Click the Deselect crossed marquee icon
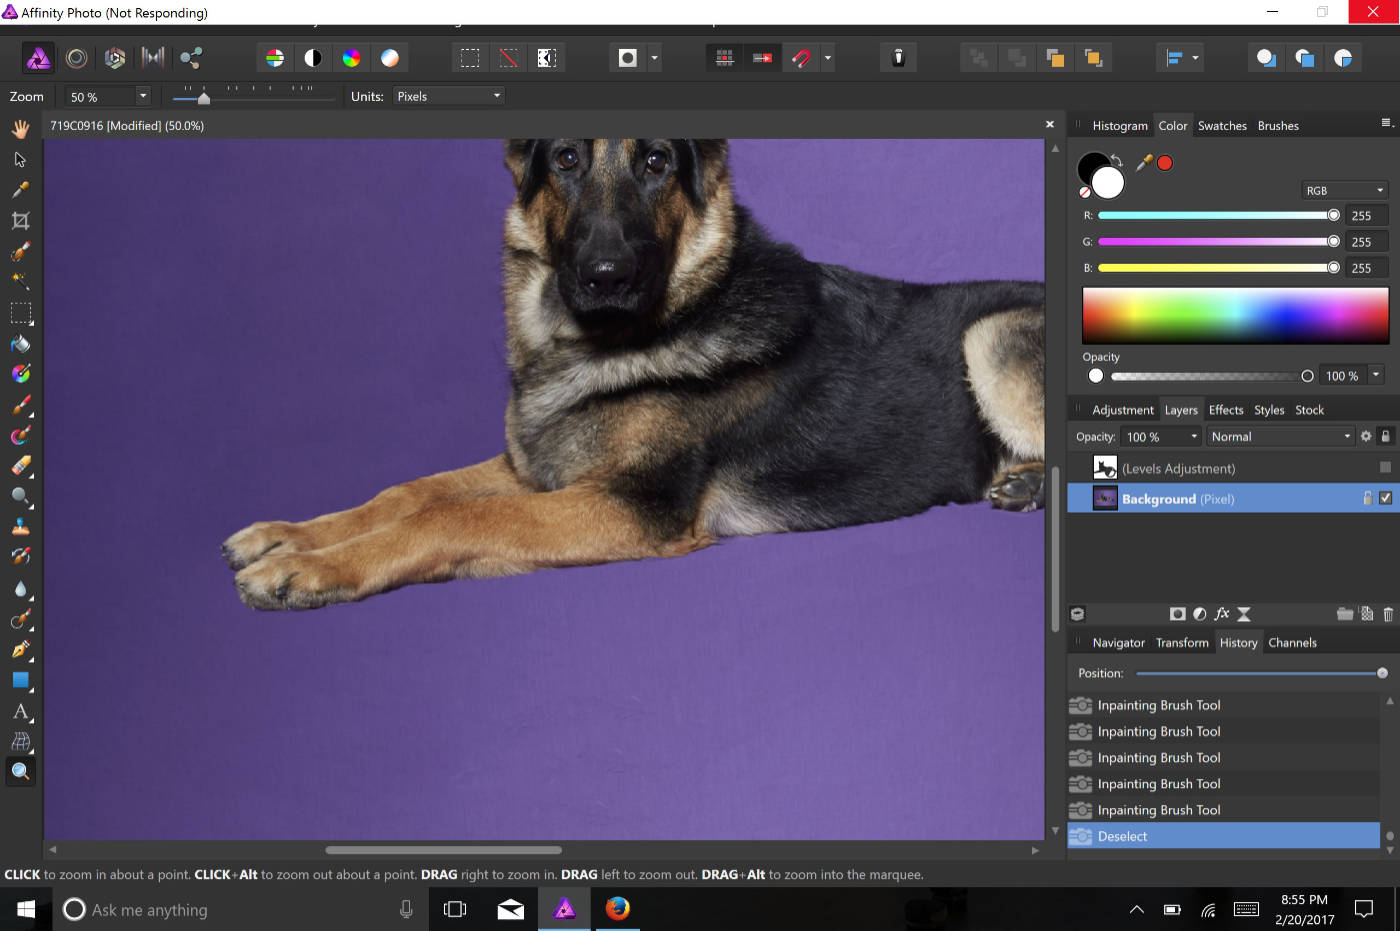1400x931 pixels. 508,58
